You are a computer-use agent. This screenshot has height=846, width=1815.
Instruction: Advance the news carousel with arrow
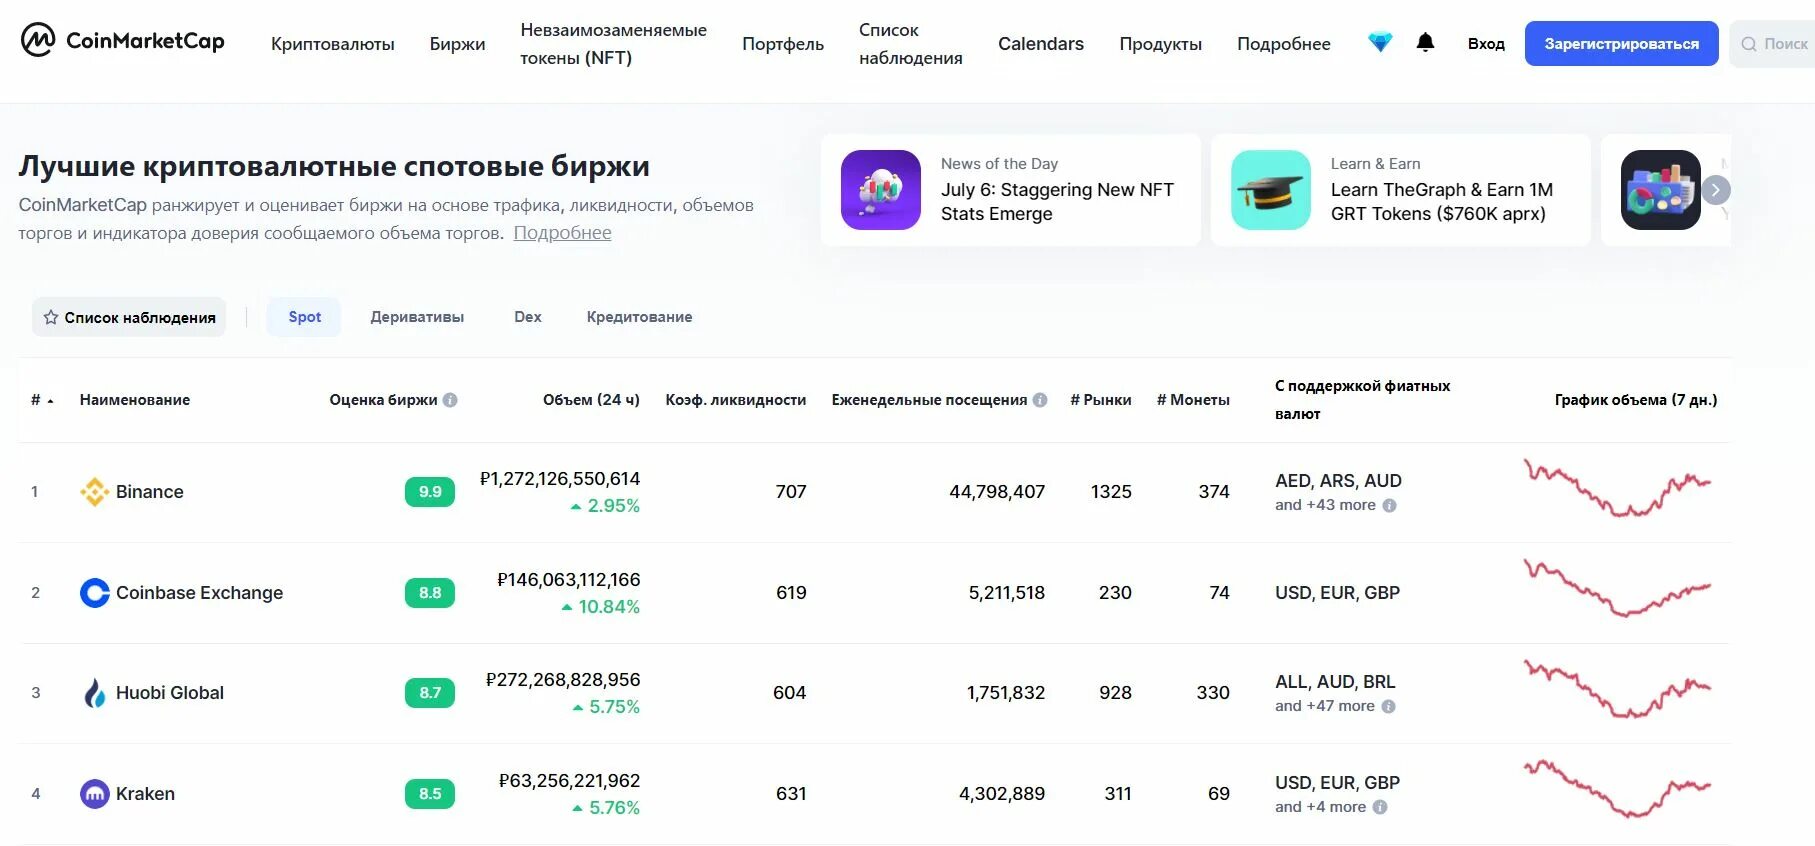pos(1716,190)
